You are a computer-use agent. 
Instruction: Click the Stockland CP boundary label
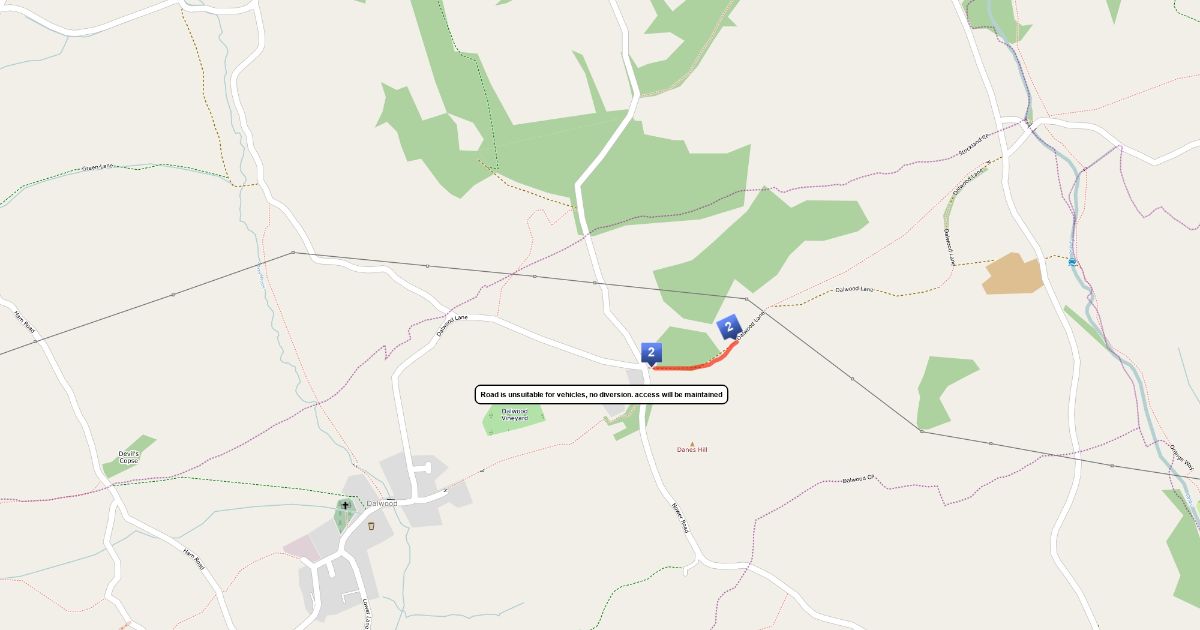click(x=973, y=143)
